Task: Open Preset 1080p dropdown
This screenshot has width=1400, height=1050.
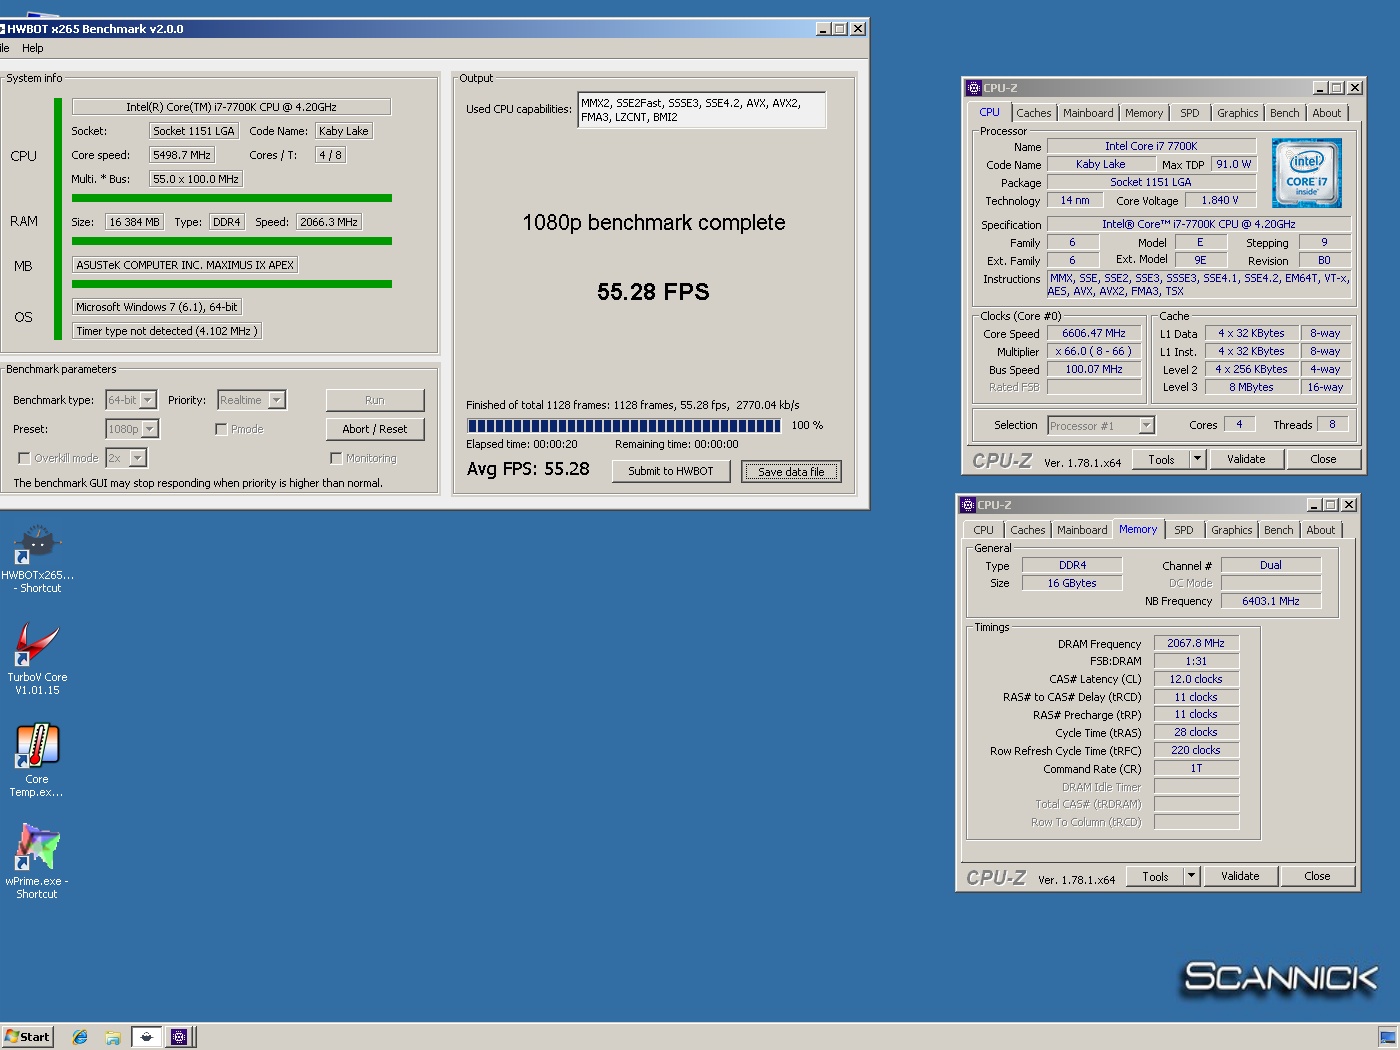Action: pyautogui.click(x=150, y=429)
